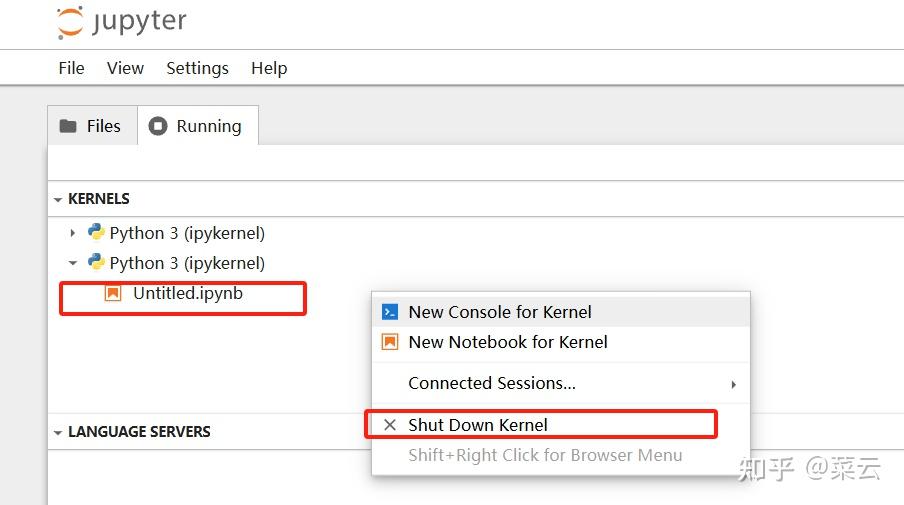The width and height of the screenshot is (904, 505).
Task: Collapse the second Python 3 kernel
Action: coord(72,263)
